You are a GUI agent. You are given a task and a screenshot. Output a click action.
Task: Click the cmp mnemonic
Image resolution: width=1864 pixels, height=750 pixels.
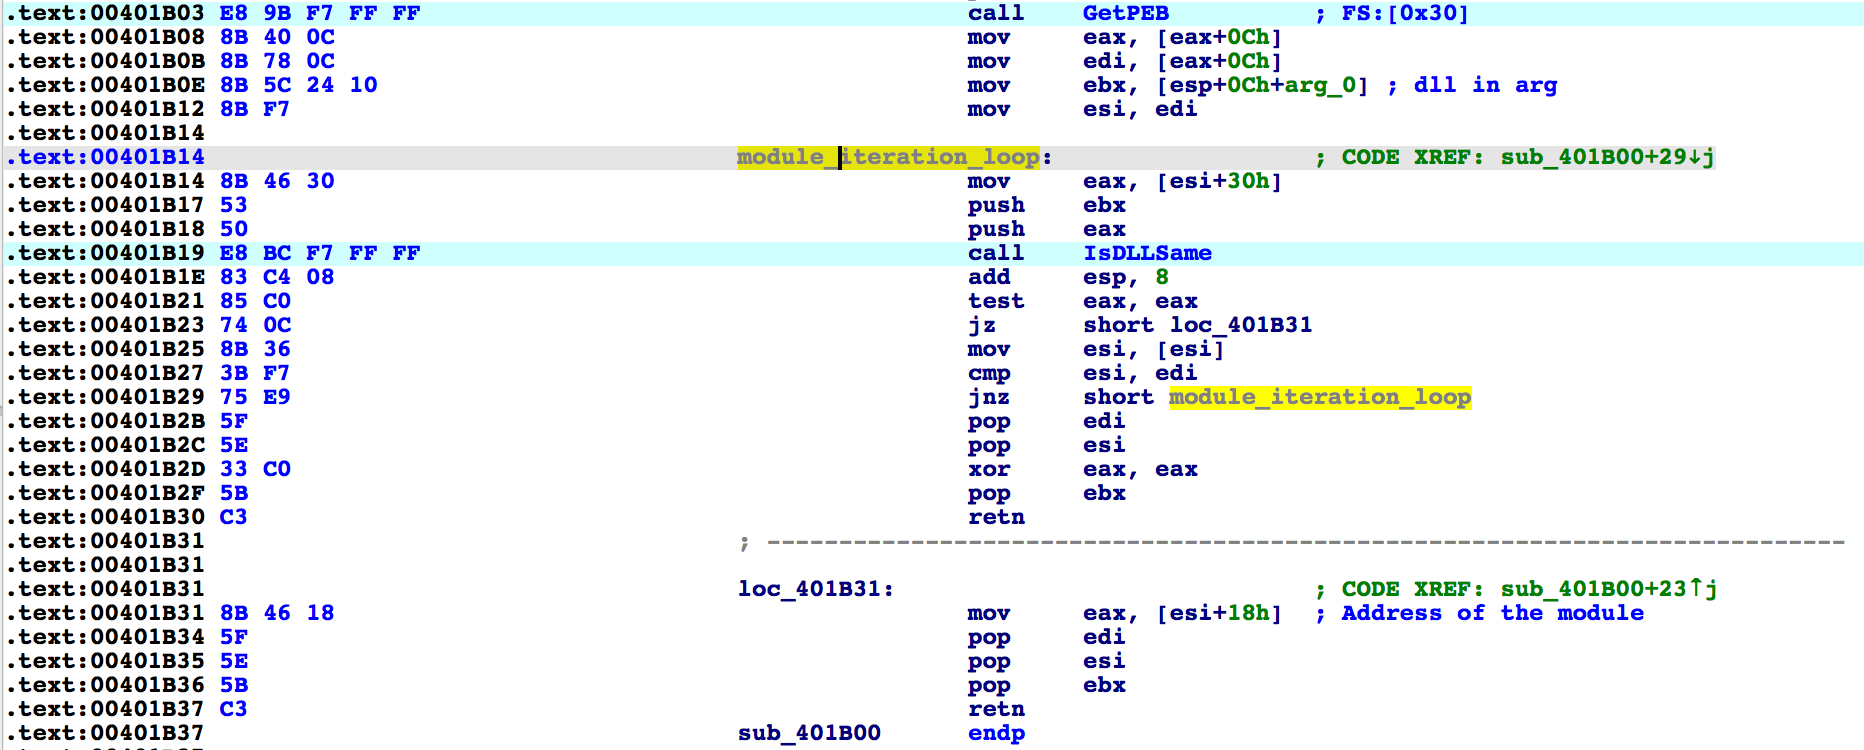[988, 373]
